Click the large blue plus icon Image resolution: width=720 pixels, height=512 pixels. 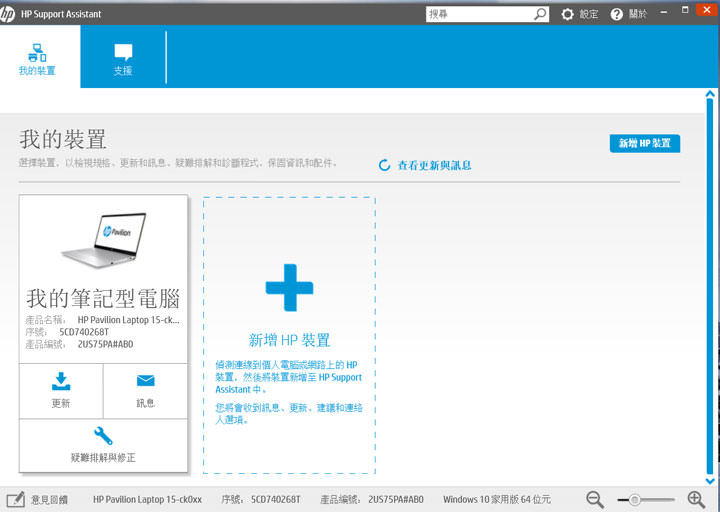pos(289,288)
